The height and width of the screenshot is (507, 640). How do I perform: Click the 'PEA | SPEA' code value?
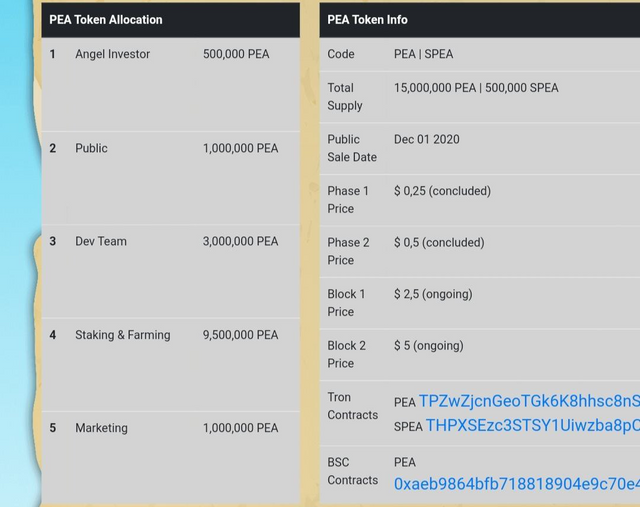point(423,54)
